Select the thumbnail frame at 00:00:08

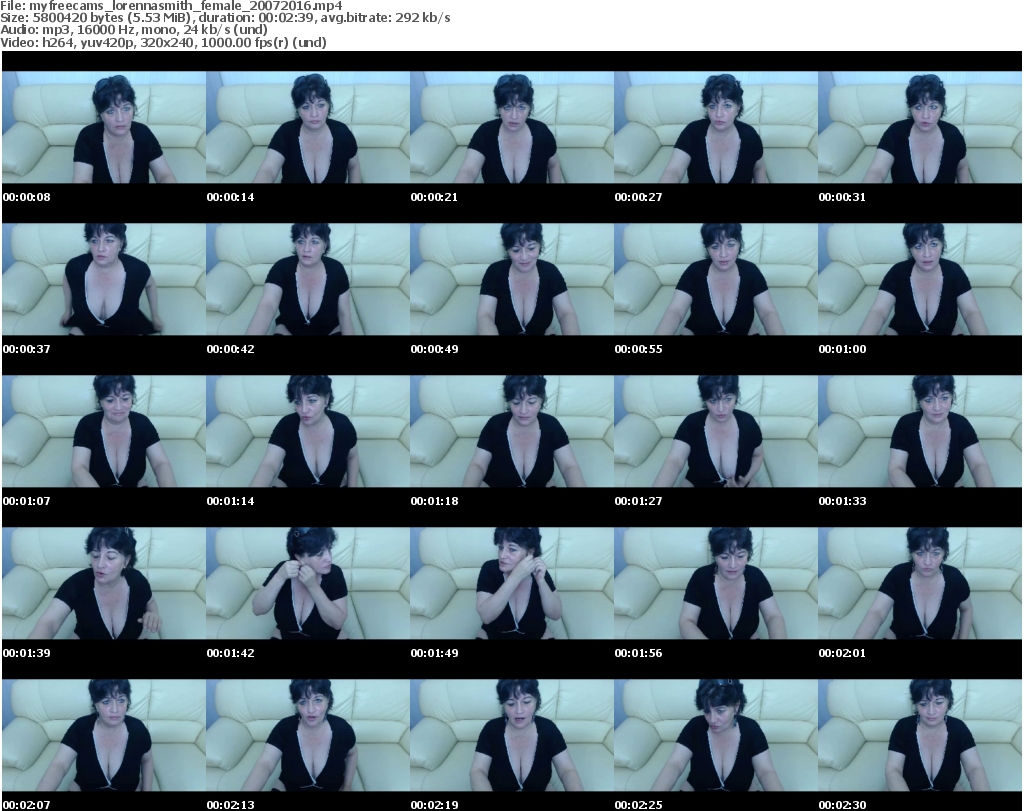[x=104, y=127]
